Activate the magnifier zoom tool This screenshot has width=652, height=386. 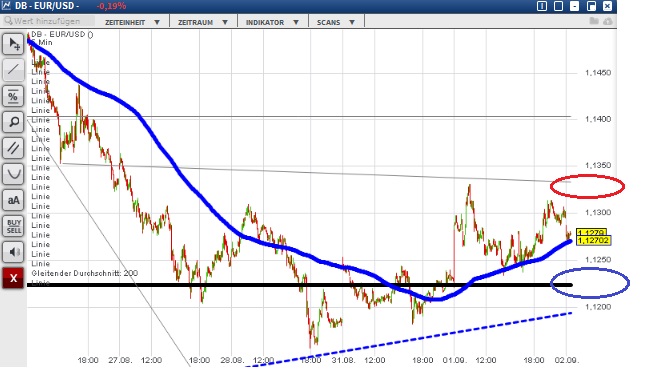pyautogui.click(x=13, y=122)
